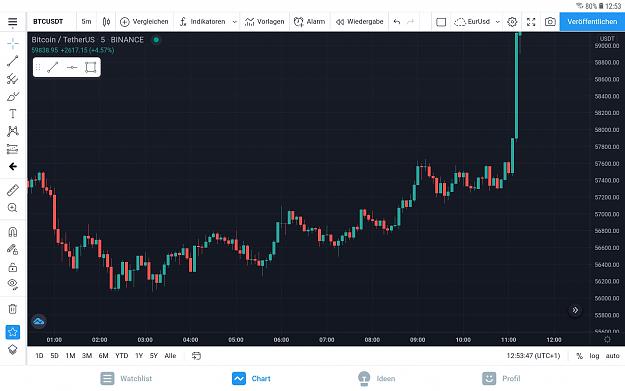Select the ruler measure tool
Image resolution: width=625 pixels, height=391 pixels.
(13, 190)
